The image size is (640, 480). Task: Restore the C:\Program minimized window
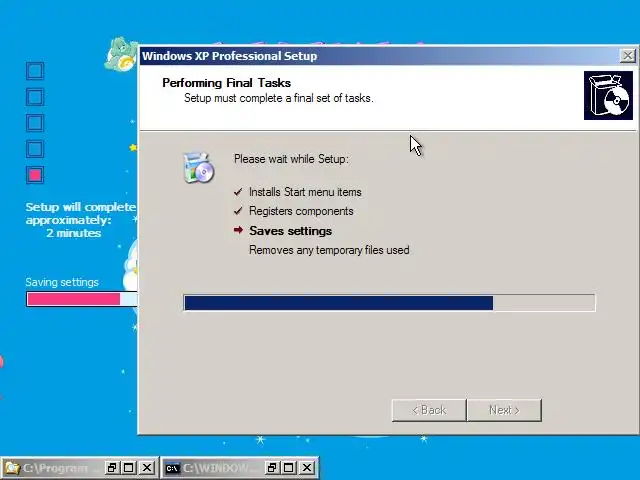coord(111,468)
